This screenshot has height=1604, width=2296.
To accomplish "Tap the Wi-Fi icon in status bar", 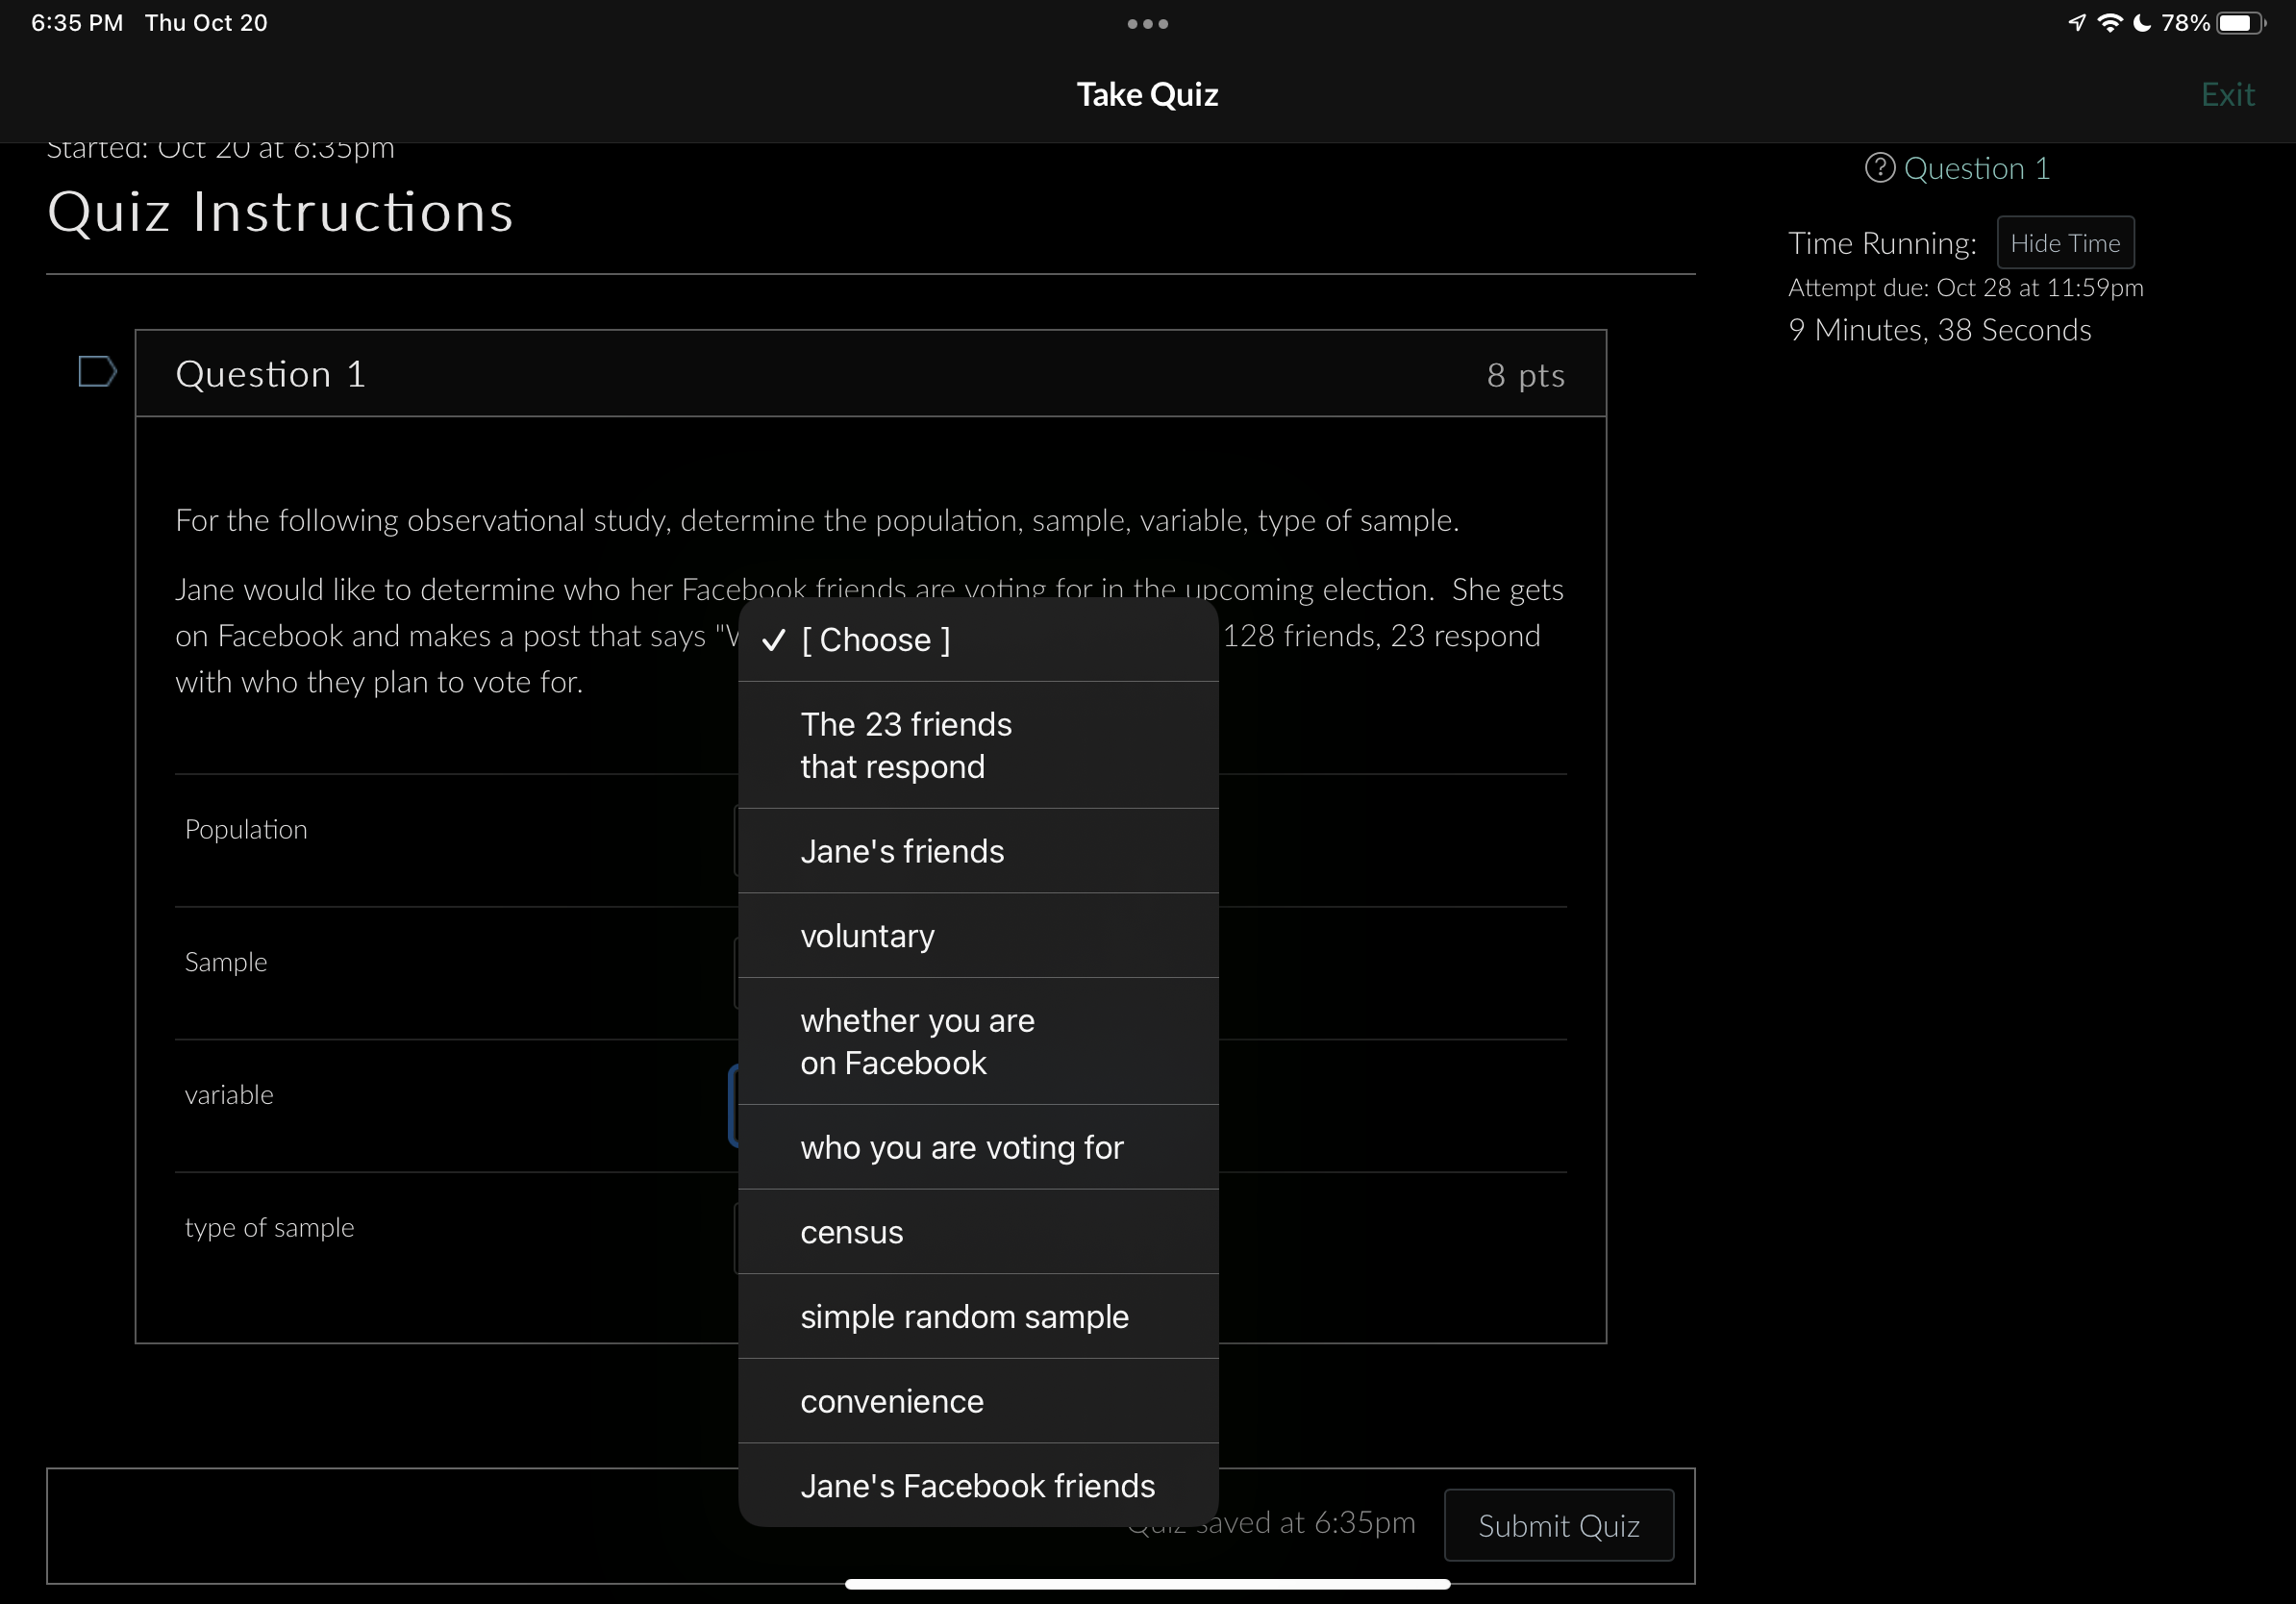I will [x=2109, y=23].
